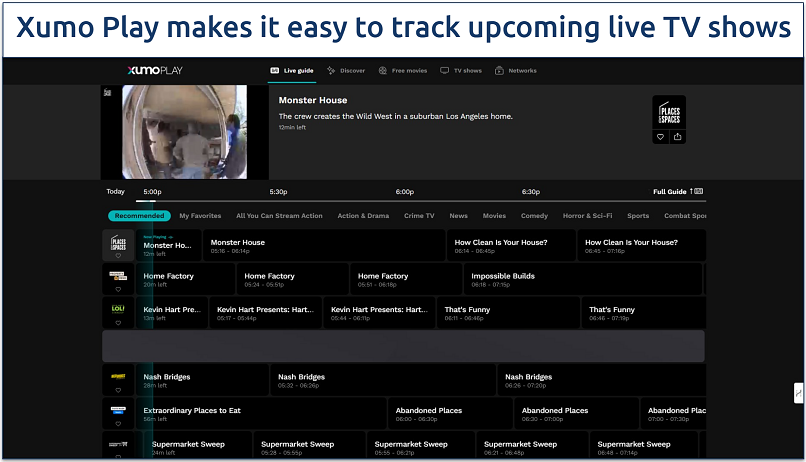Select now-playing Monster House 12m left
The height and width of the screenshot is (462, 806).
pos(169,246)
